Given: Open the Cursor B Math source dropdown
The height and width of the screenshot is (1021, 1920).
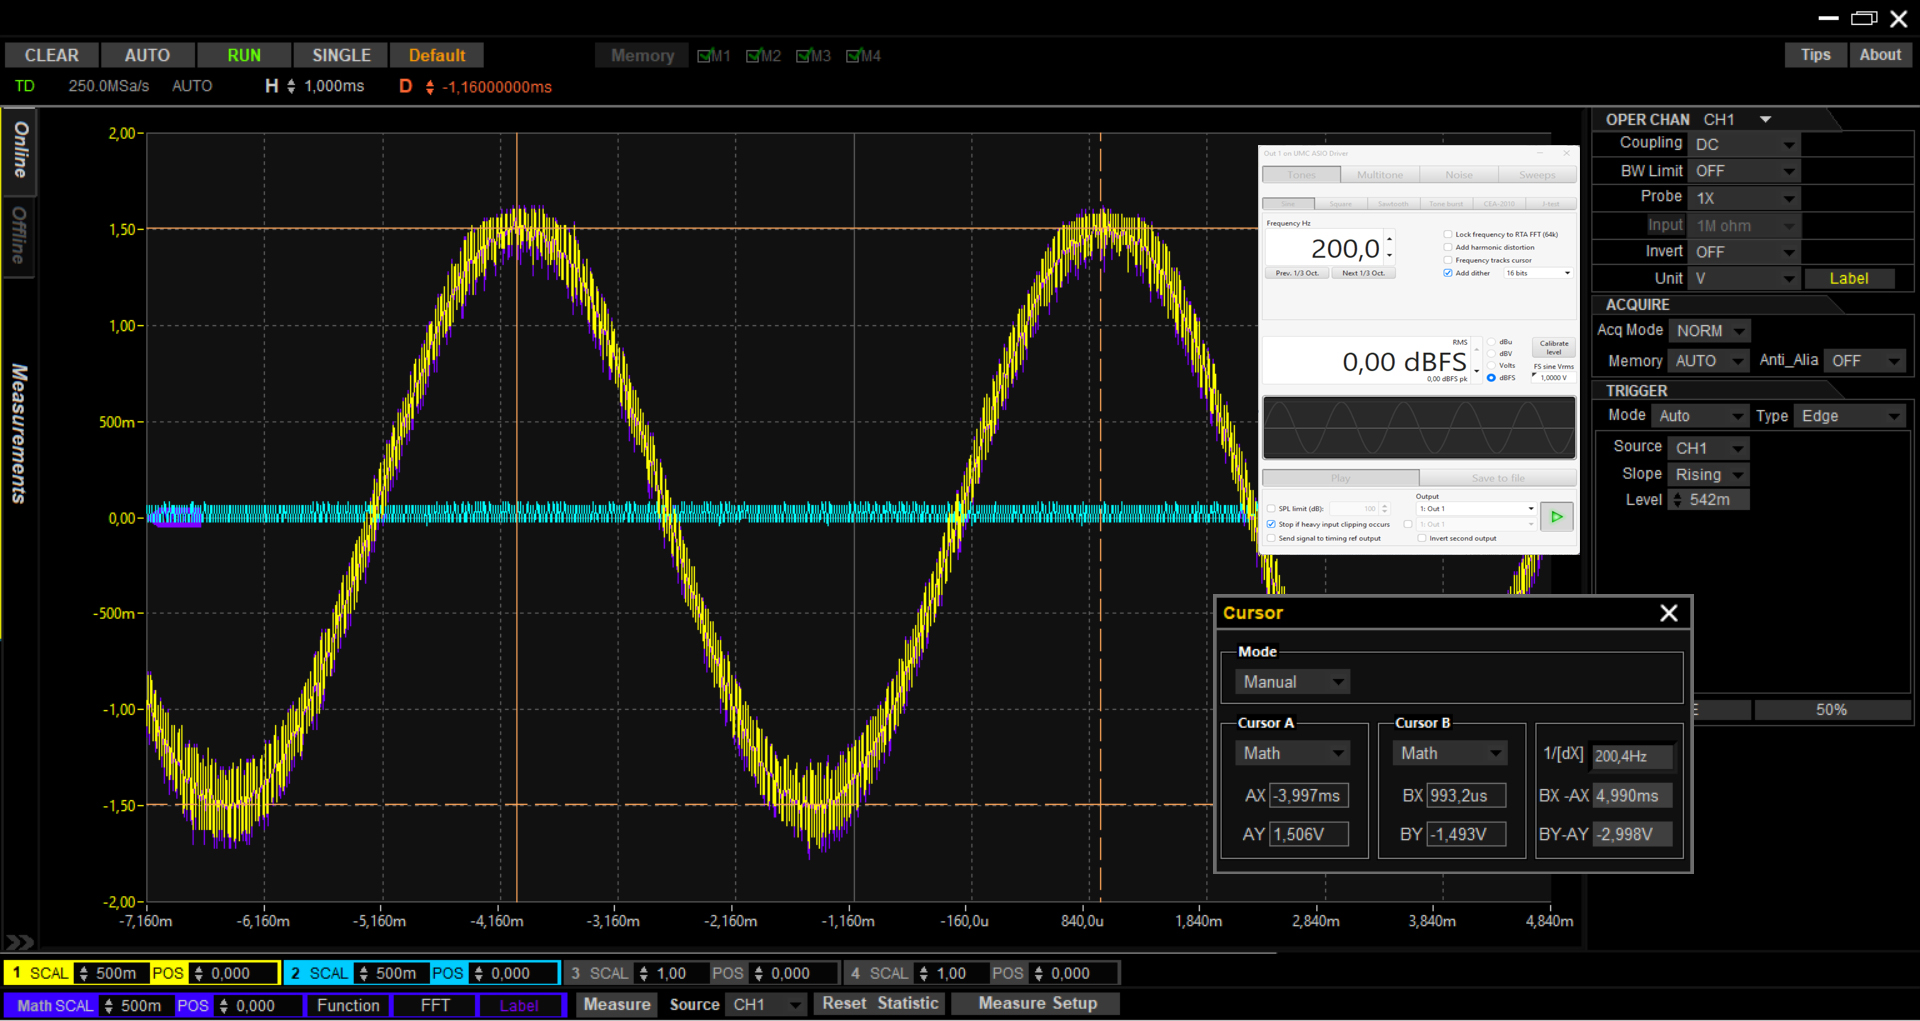Looking at the screenshot, I should click(x=1450, y=753).
